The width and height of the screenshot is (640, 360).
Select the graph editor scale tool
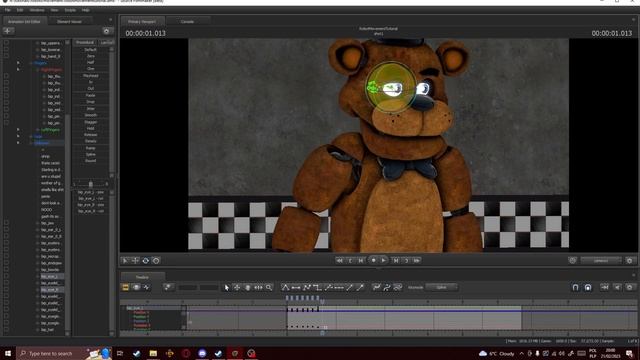(x=258, y=287)
